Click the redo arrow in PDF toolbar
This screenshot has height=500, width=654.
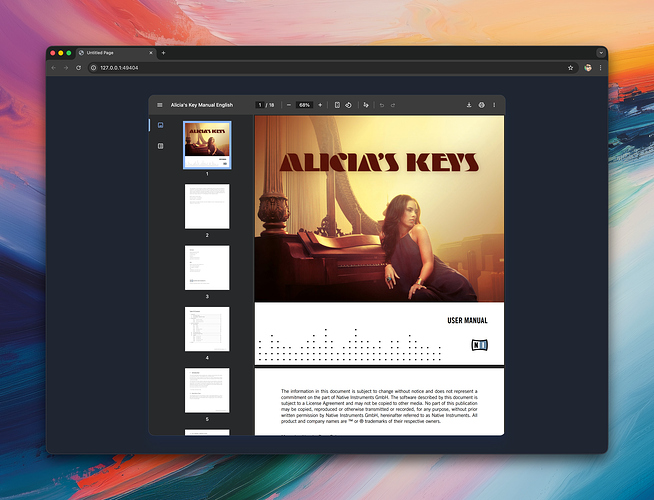[393, 105]
